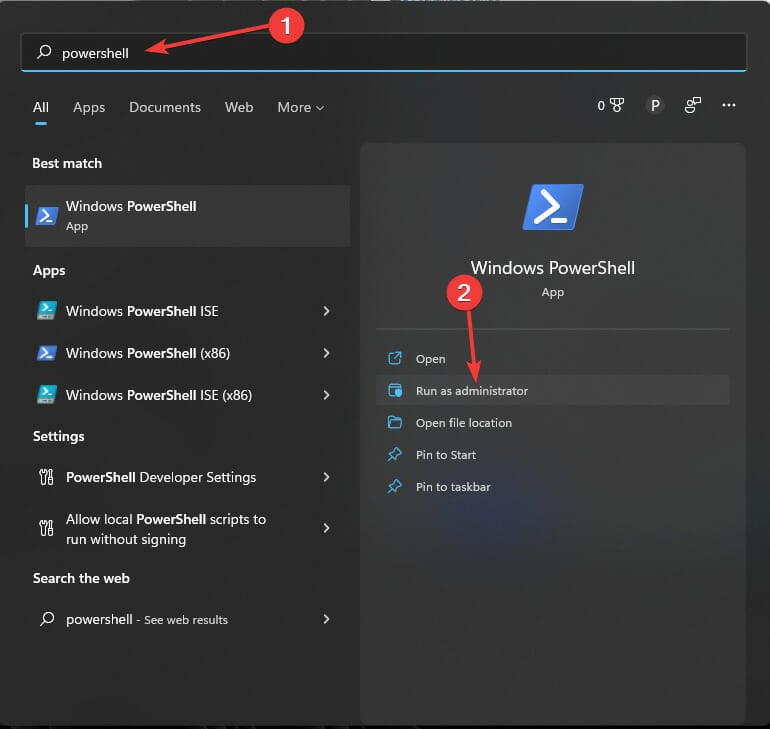The height and width of the screenshot is (729, 770).
Task: Select the Windows PowerShell best match text
Action: click(x=131, y=206)
